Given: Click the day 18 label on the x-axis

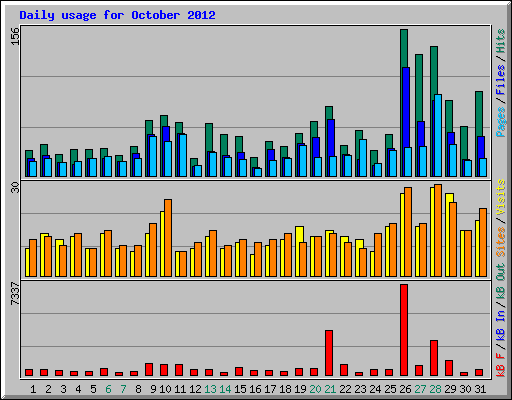Looking at the screenshot, I should [x=285, y=389].
